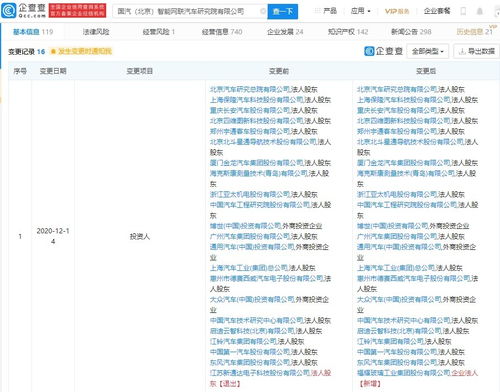500x392 pixels.
Task: Open 通用汽车(中国)投资 link in 变更后 column
Action: tap(399, 247)
